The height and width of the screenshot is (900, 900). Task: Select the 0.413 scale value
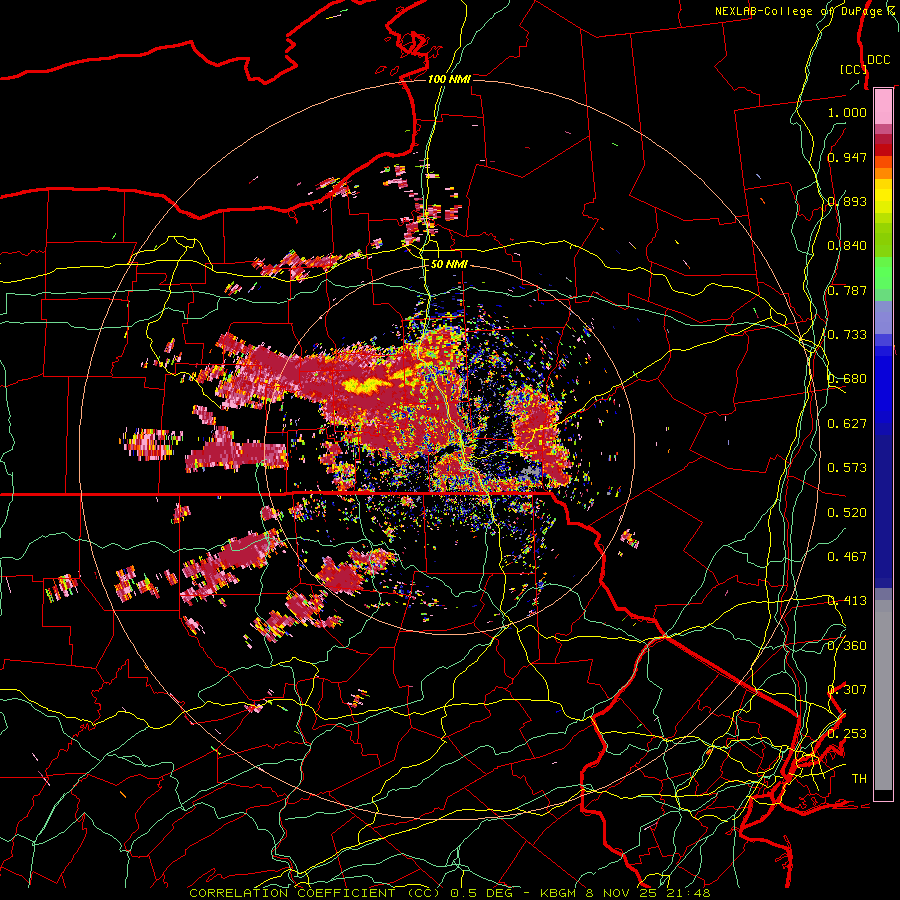[847, 601]
